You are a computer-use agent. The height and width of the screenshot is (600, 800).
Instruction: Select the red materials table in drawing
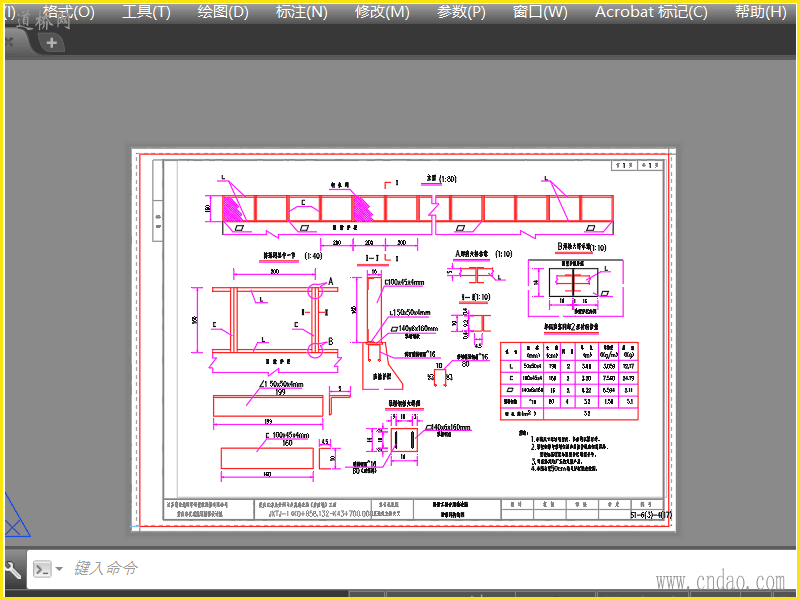point(569,381)
